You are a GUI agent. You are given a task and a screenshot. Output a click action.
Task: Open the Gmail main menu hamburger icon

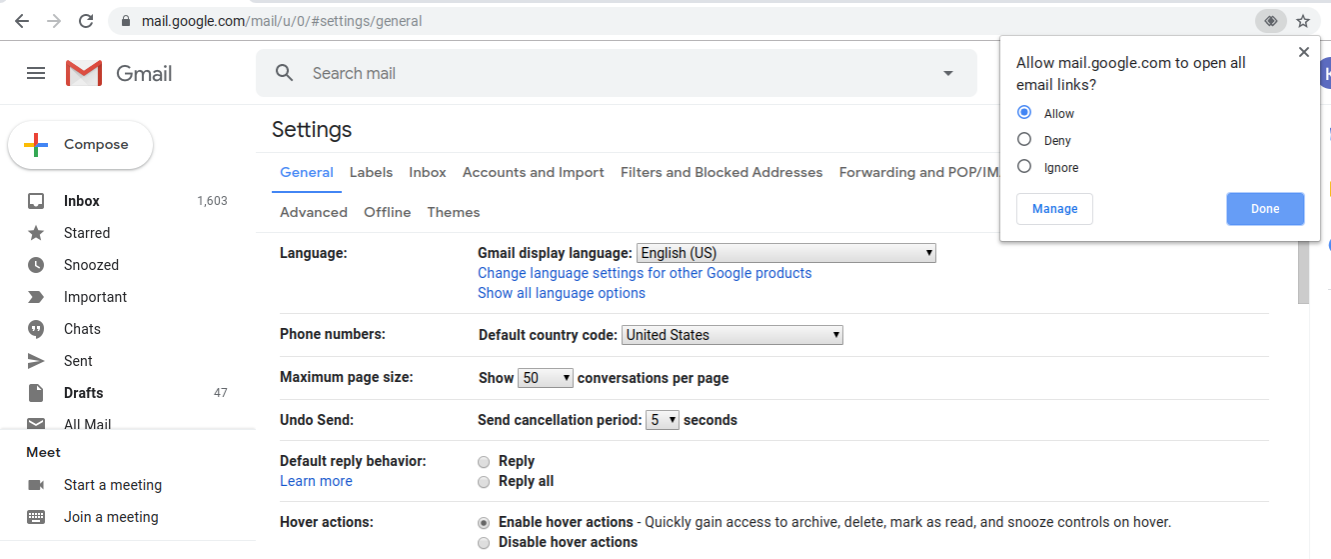pos(36,73)
